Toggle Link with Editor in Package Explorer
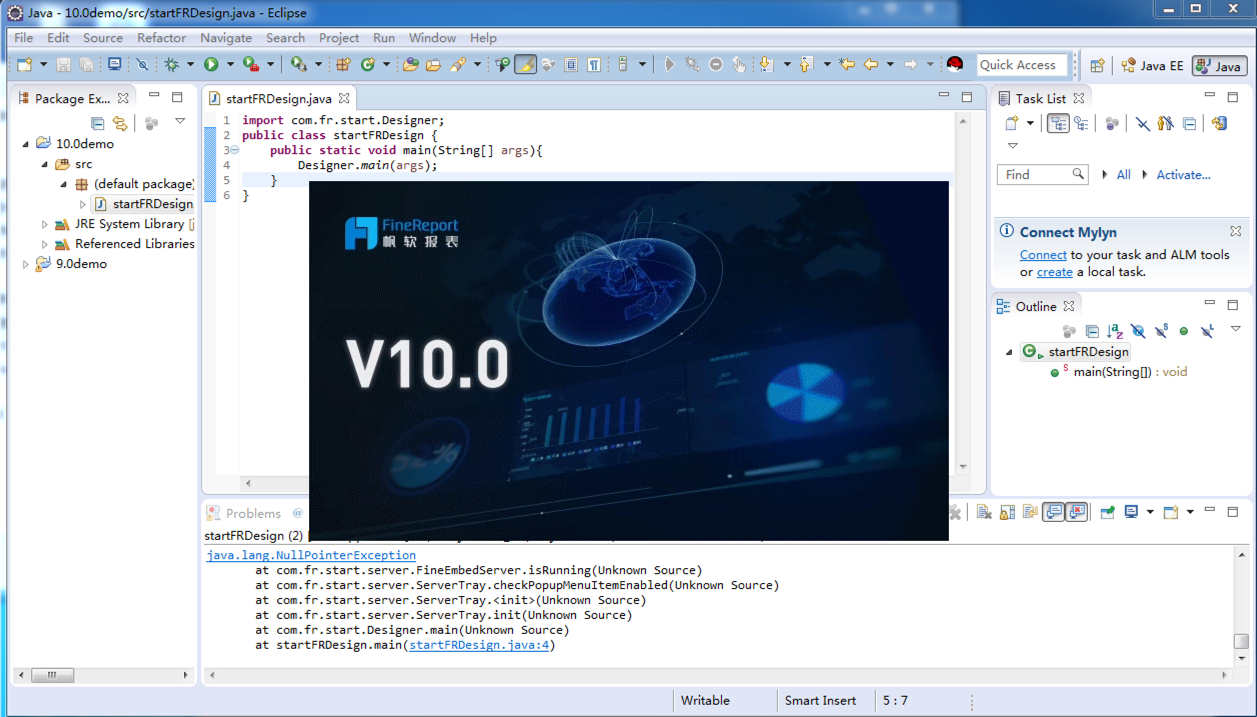This screenshot has width=1257, height=717. pyautogui.click(x=120, y=123)
